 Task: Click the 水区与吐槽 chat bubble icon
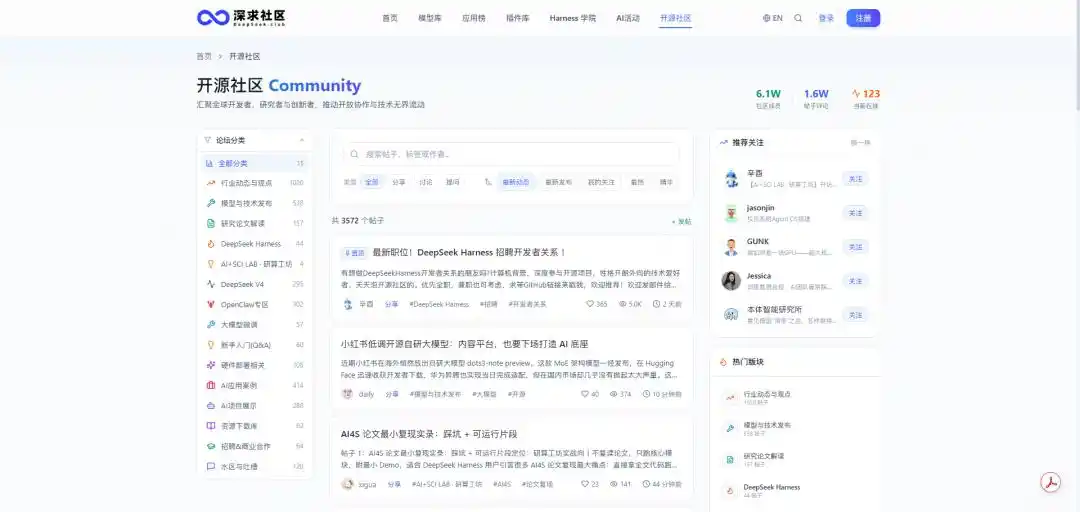coord(211,467)
